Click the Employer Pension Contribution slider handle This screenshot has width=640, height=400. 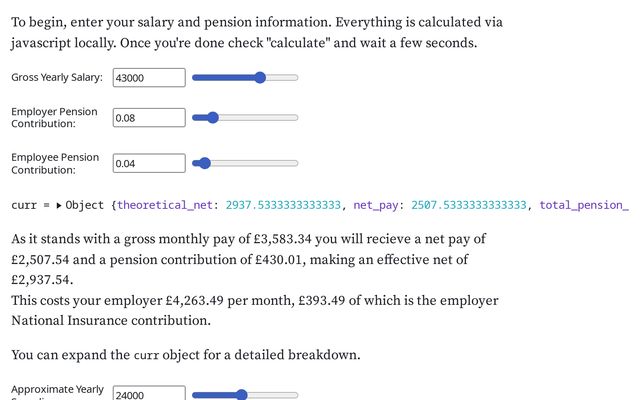coord(212,118)
